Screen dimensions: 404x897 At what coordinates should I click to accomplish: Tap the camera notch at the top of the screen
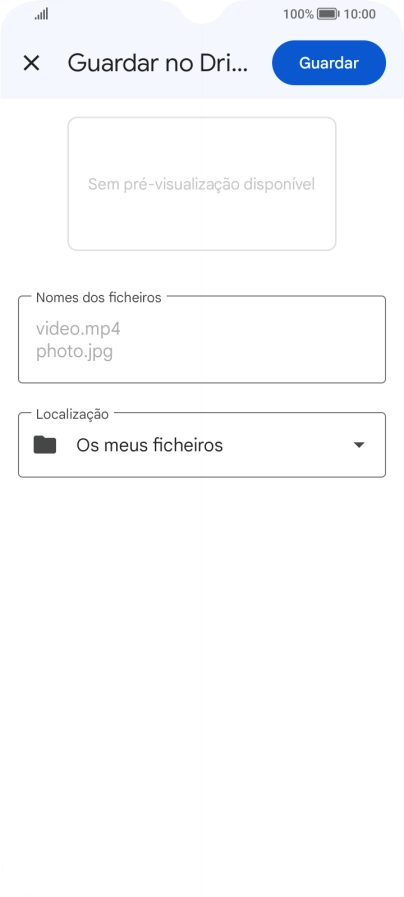(202, 10)
